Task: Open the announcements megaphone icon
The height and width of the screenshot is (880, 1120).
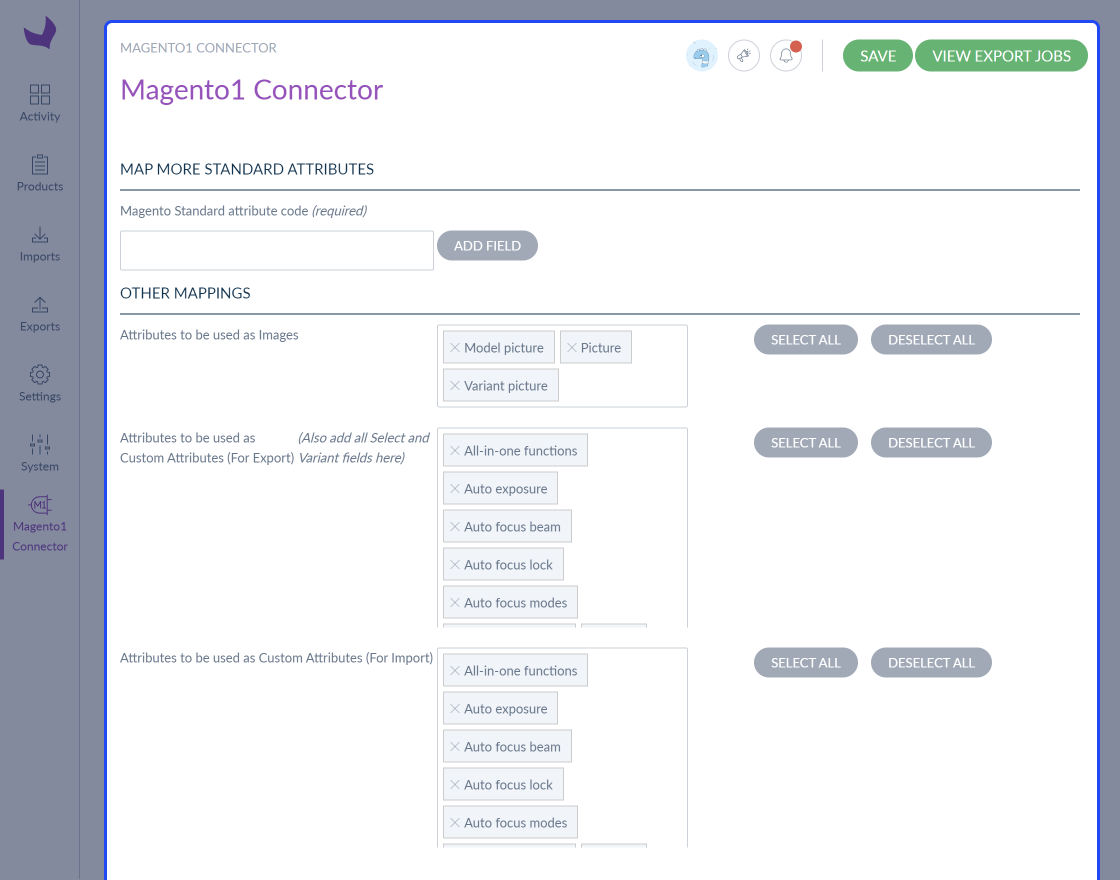Action: point(744,56)
